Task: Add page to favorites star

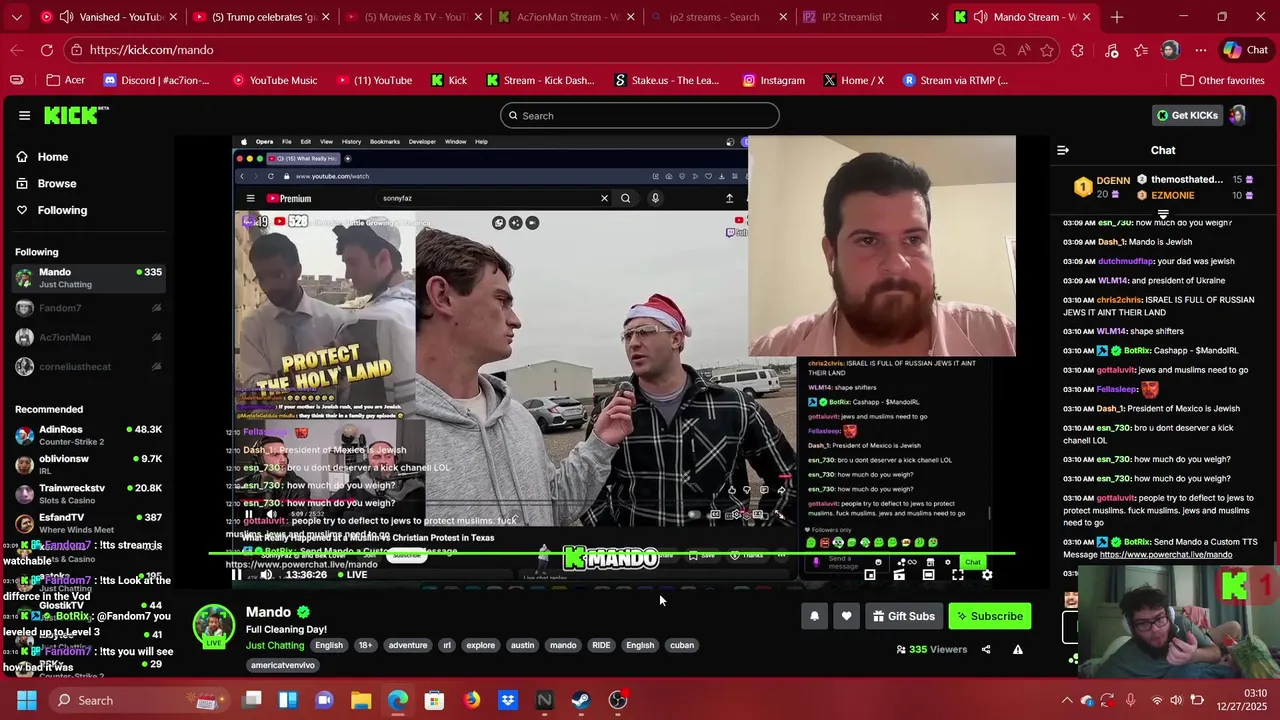Action: click(x=1047, y=50)
